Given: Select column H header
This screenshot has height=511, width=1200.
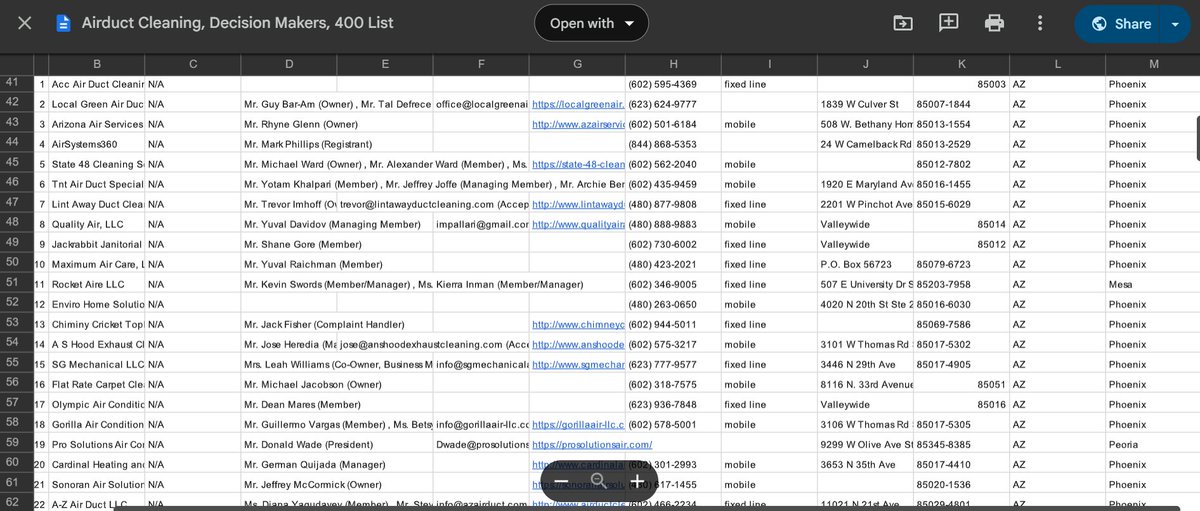Looking at the screenshot, I should [673, 64].
